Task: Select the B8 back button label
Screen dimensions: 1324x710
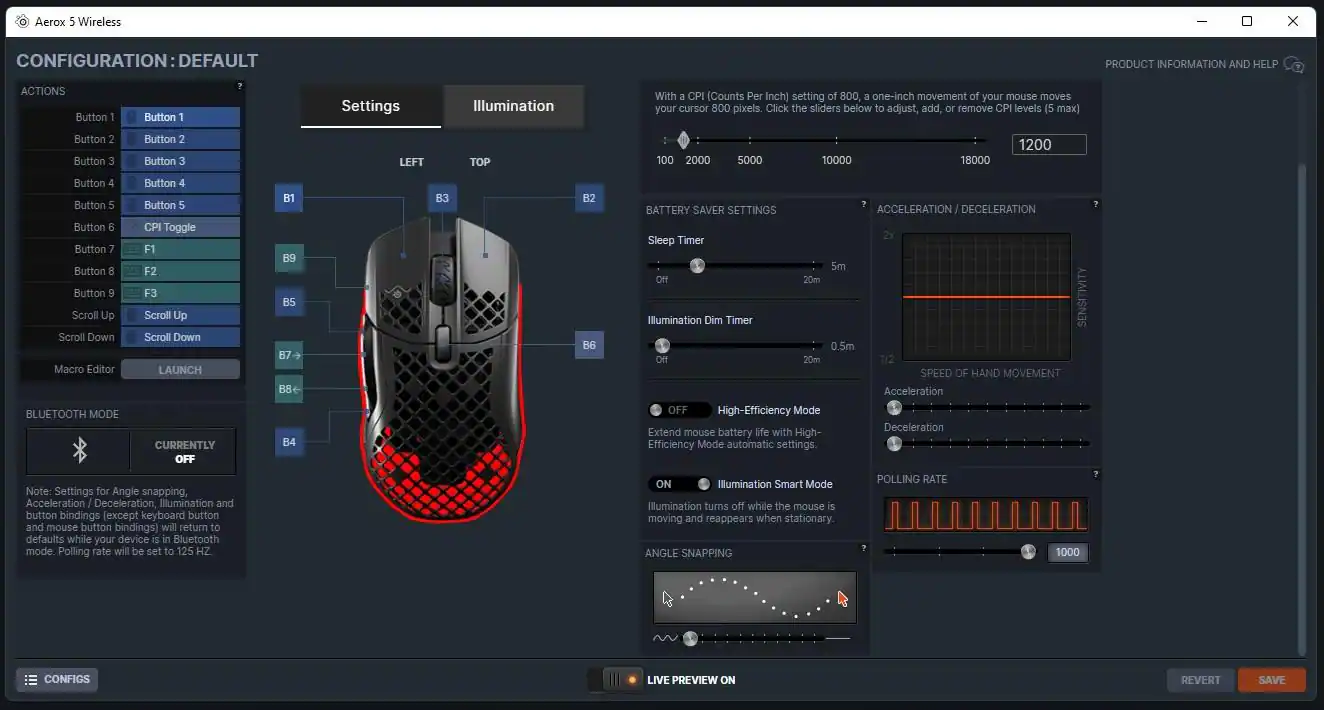Action: pyautogui.click(x=289, y=389)
